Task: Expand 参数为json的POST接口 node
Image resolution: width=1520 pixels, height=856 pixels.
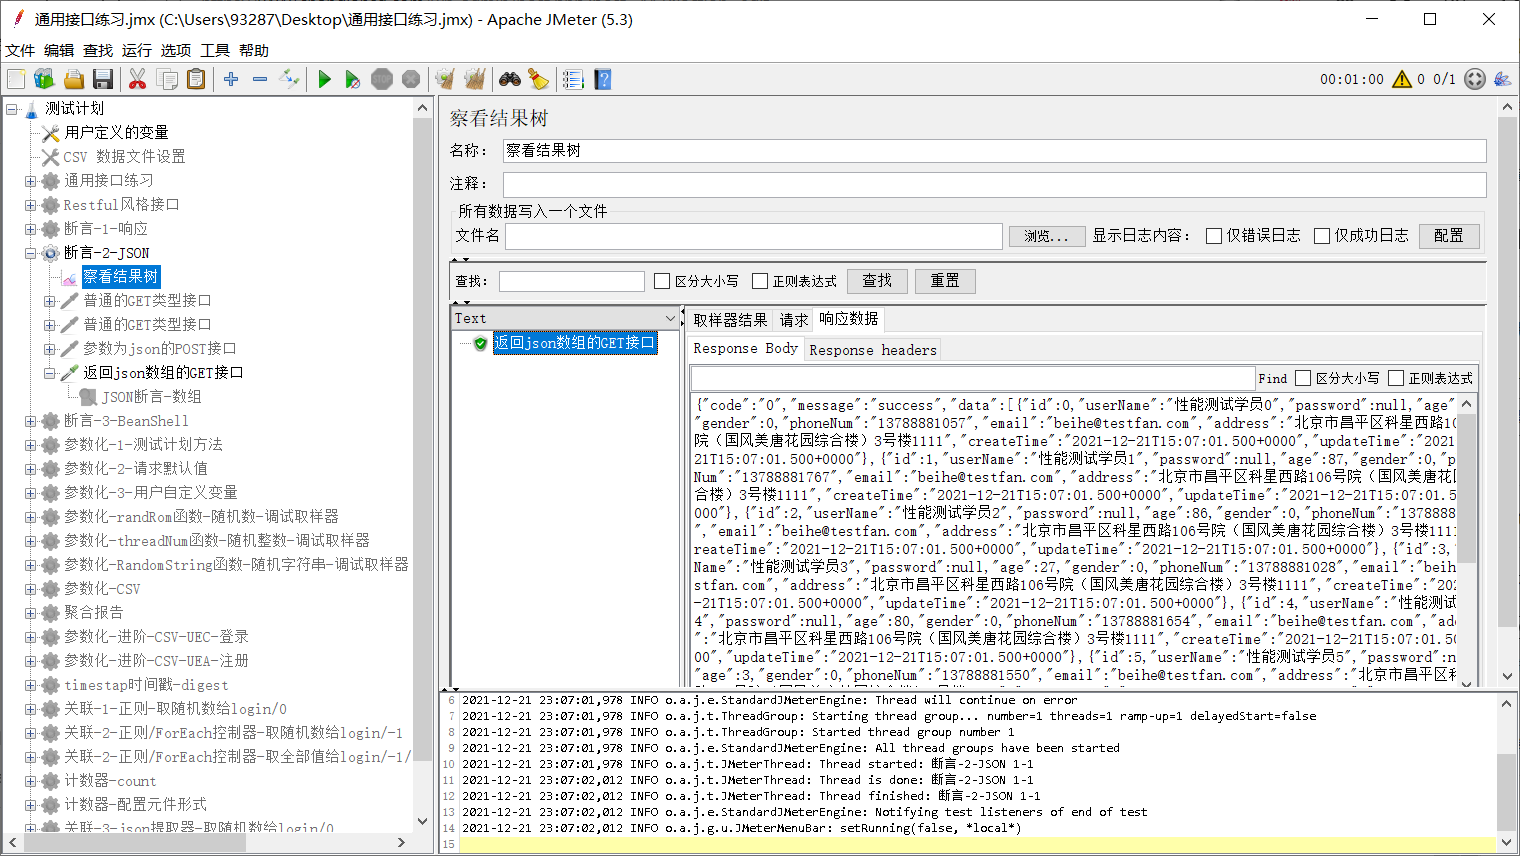Action: [49, 349]
